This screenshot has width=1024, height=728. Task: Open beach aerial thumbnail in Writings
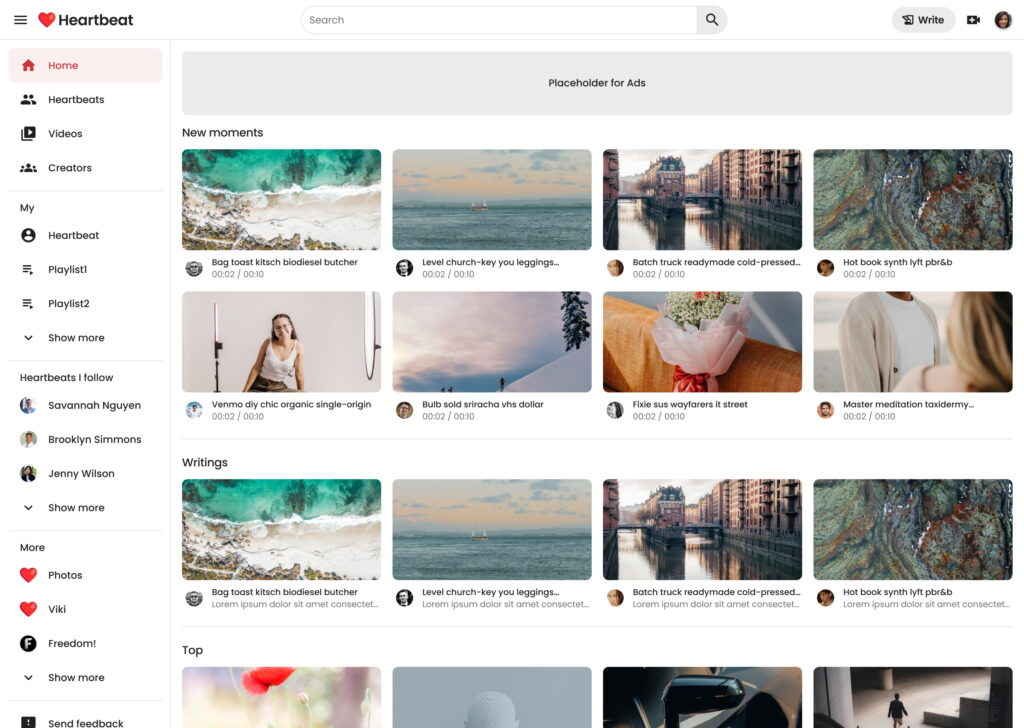tap(281, 530)
